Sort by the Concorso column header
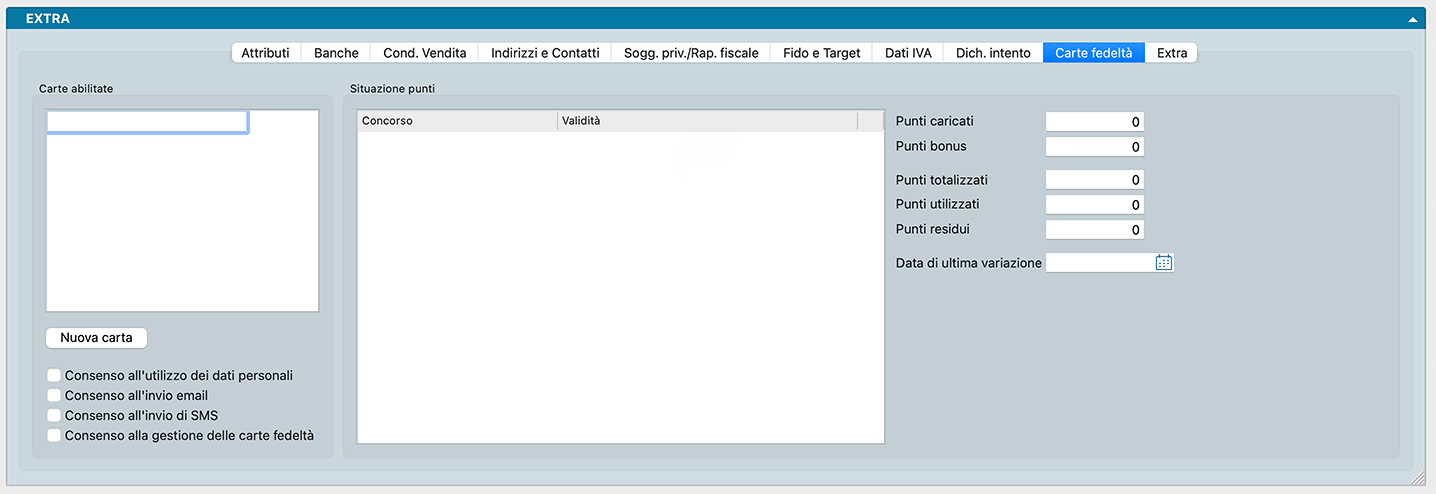The image size is (1436, 494). 457,121
